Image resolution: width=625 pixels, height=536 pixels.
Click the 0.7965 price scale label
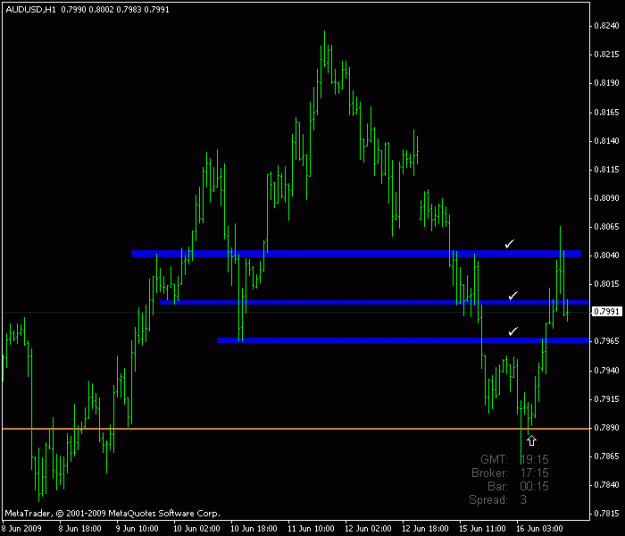[x=607, y=341]
